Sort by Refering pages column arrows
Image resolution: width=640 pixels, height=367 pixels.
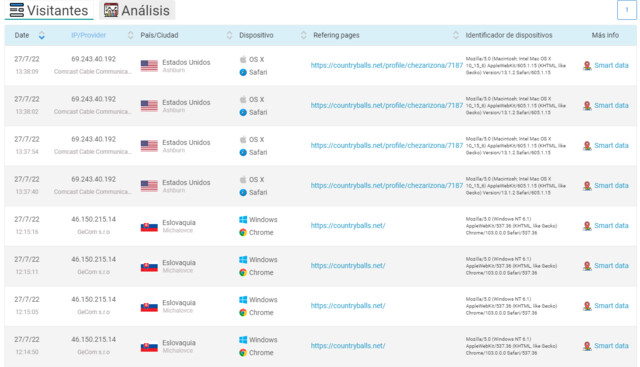pos(456,36)
